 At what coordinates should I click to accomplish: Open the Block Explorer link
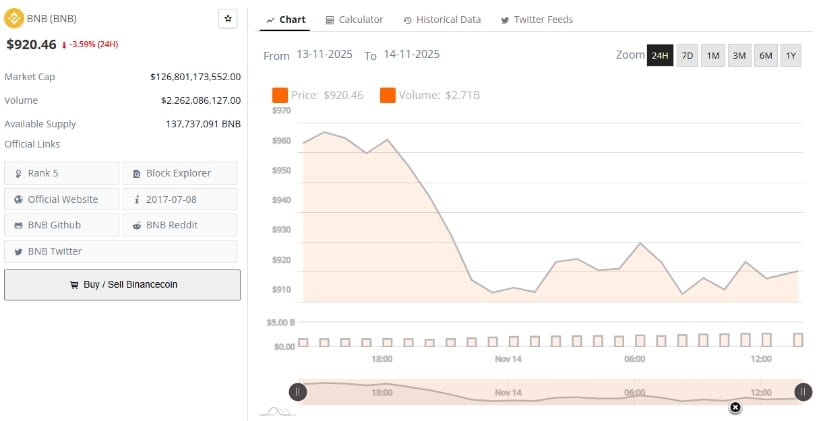180,173
